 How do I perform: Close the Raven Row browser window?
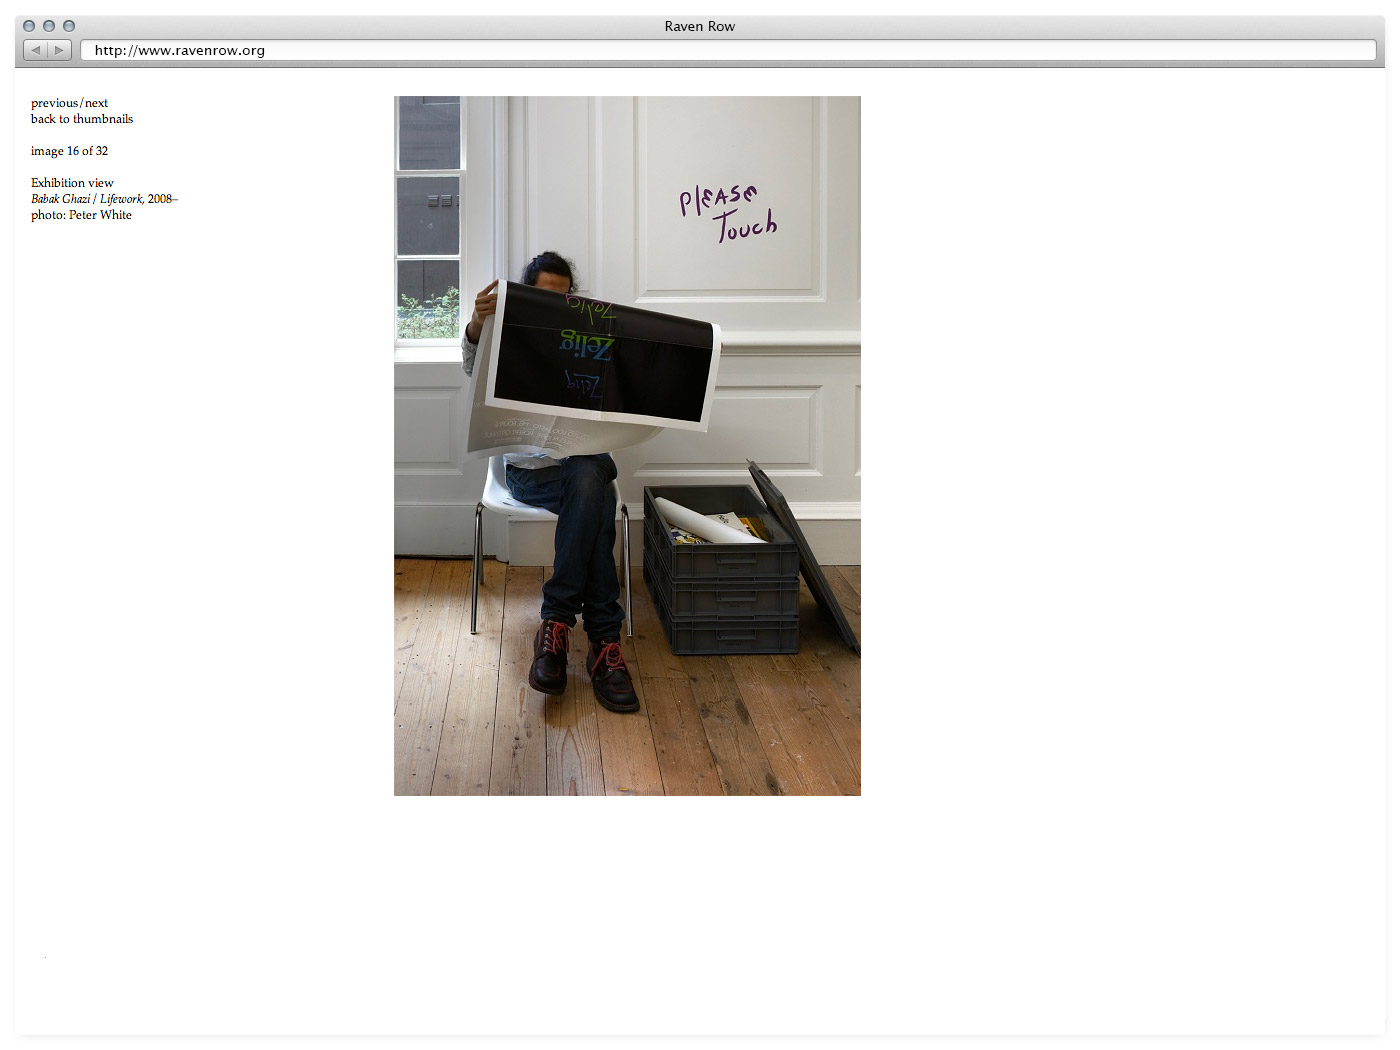tap(29, 26)
